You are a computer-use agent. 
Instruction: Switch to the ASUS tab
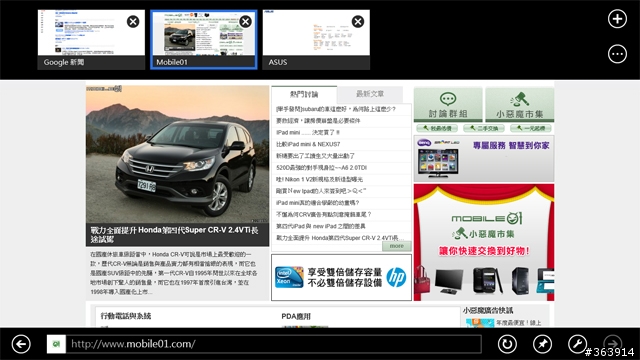(x=316, y=39)
